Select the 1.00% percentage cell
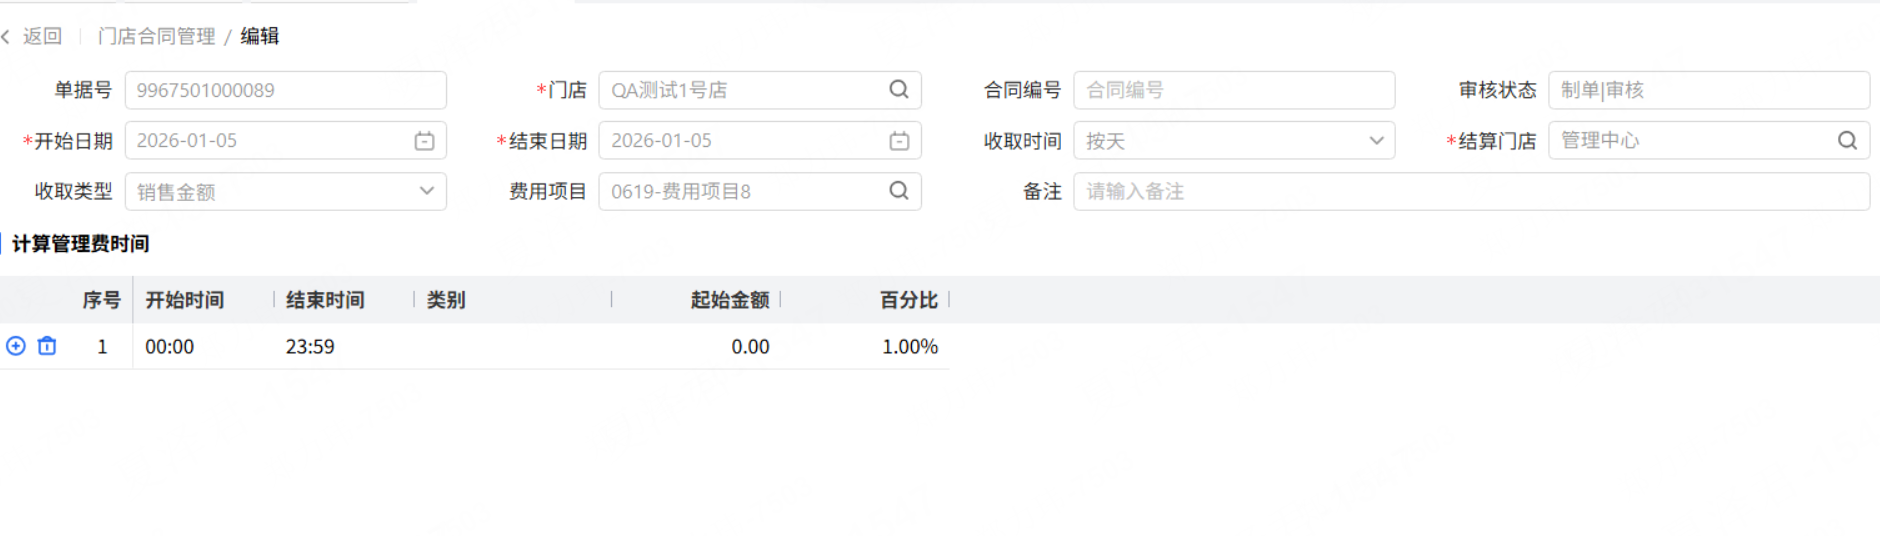 pos(909,347)
